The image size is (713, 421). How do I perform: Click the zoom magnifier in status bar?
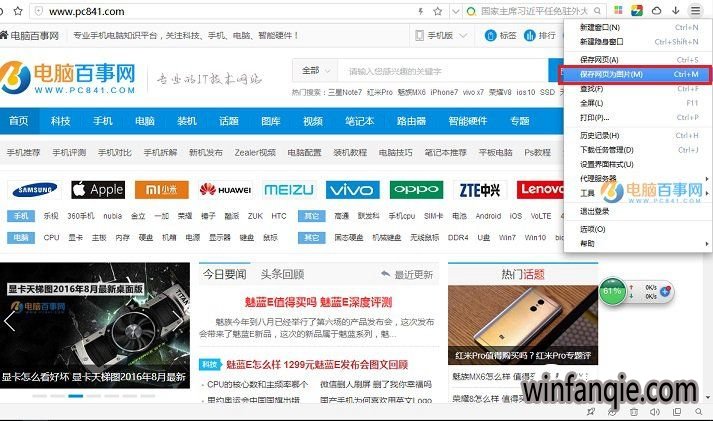(x=698, y=412)
